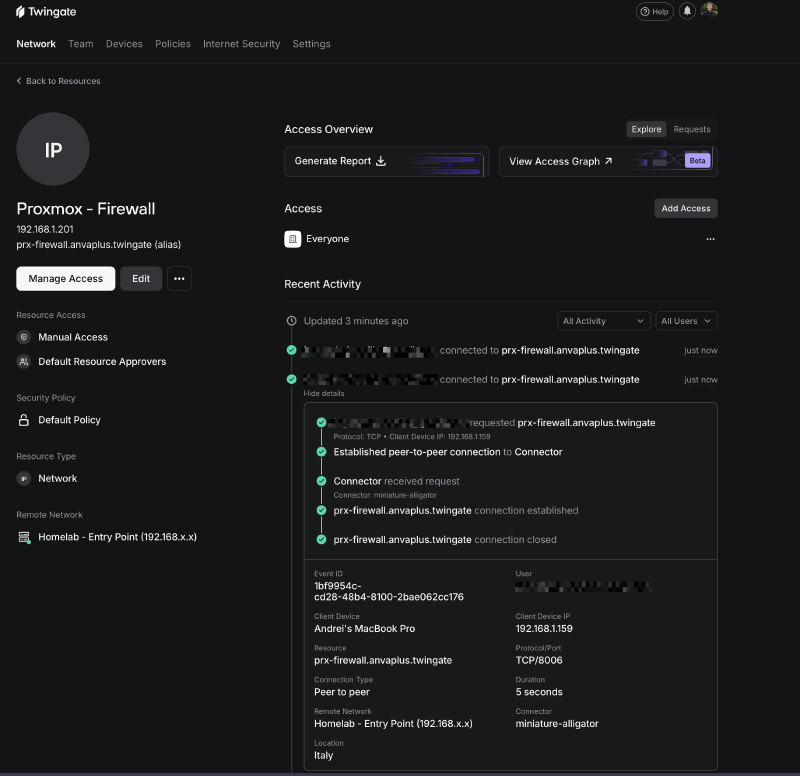800x776 pixels.
Task: Go to the Settings tab
Action: pos(311,44)
